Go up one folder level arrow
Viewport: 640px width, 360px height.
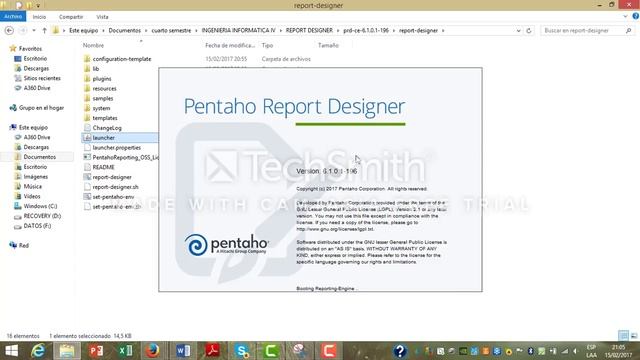44,31
